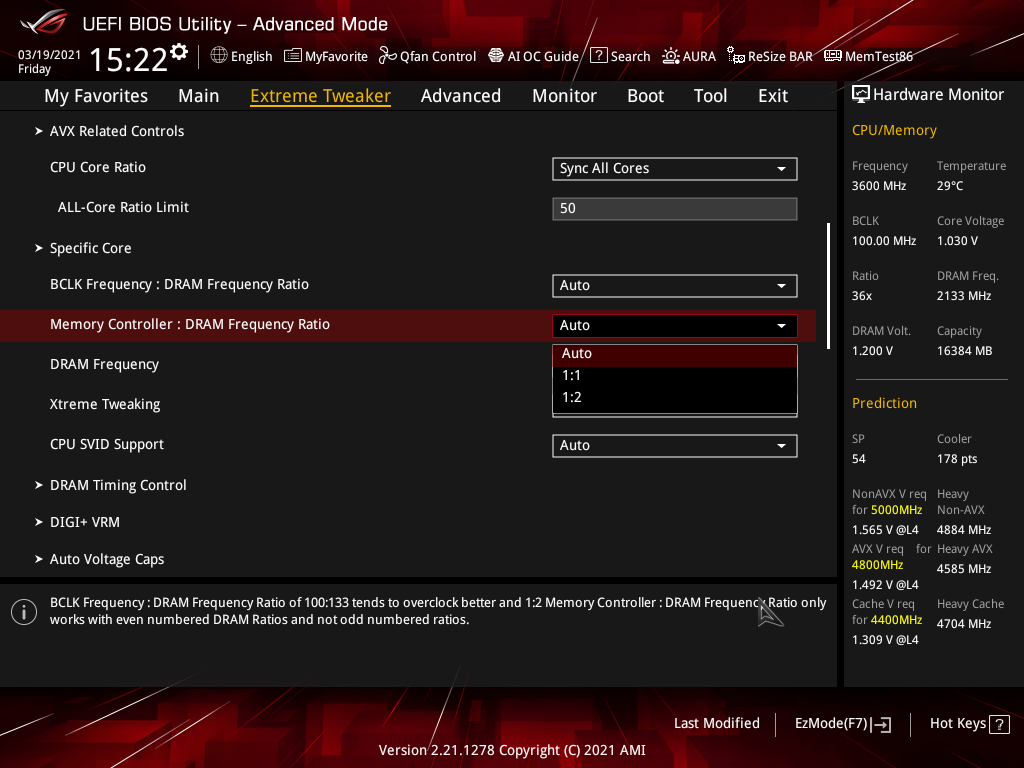Toggle ReSize BAR icon
The image size is (1024, 768).
(736, 56)
